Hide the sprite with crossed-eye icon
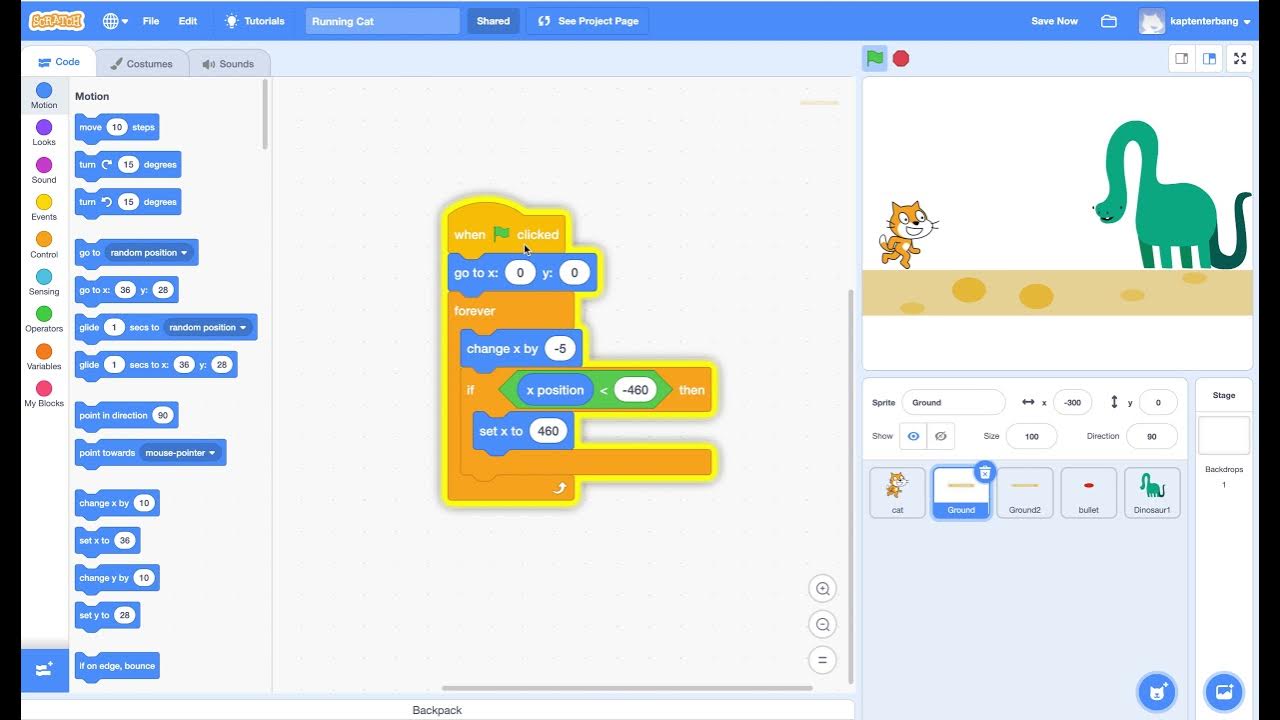The image size is (1280, 720). [x=941, y=436]
